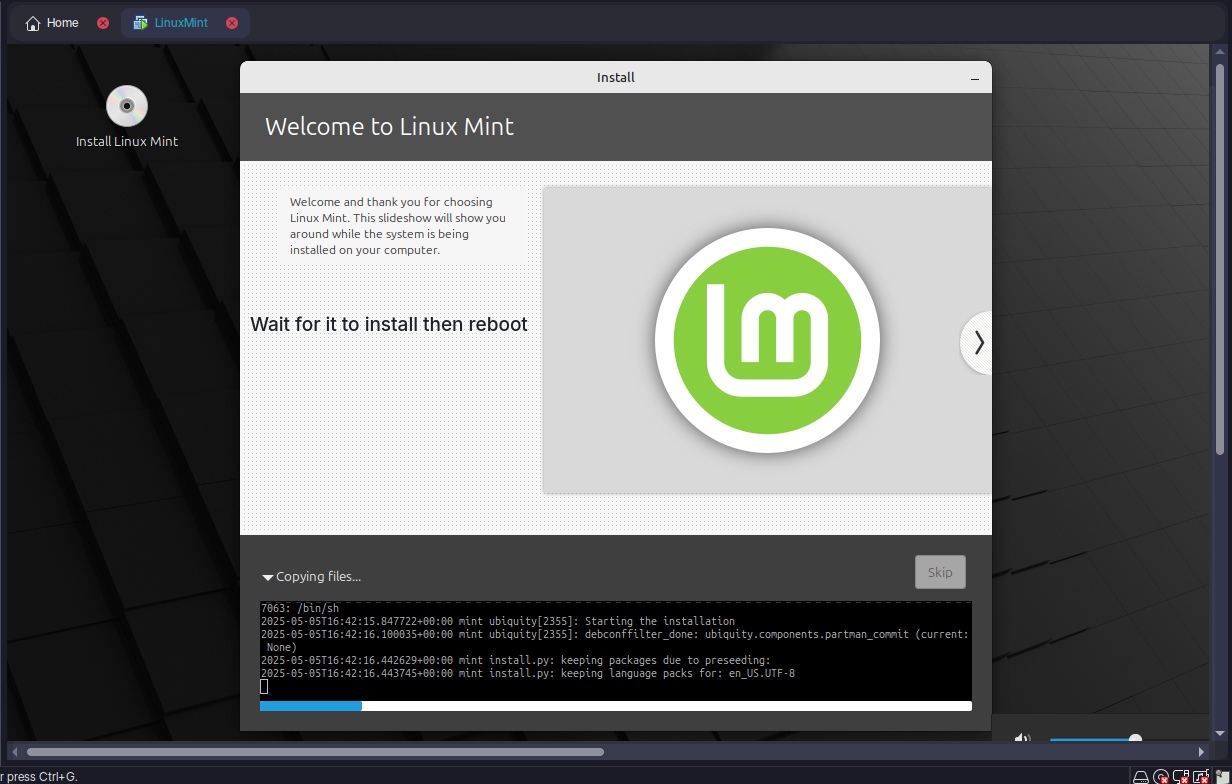Advance slideshow with the next arrow
Image resolution: width=1232 pixels, height=784 pixels.
point(978,342)
